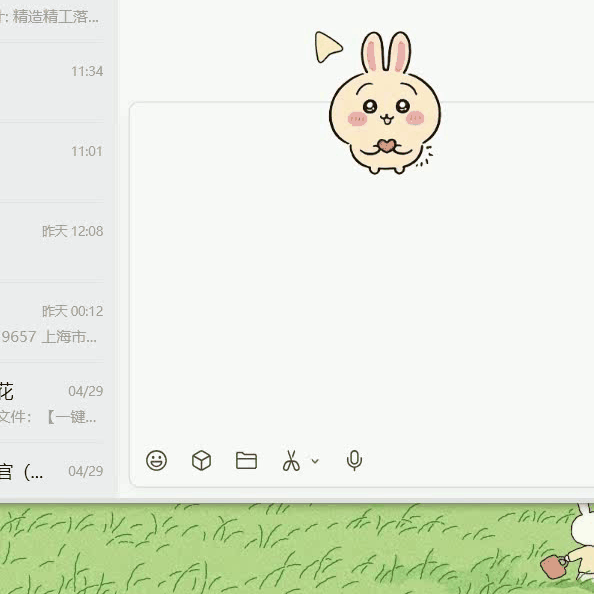Open the chat timestamped 11:01
Viewport: 594px width, 594px height.
[52, 163]
